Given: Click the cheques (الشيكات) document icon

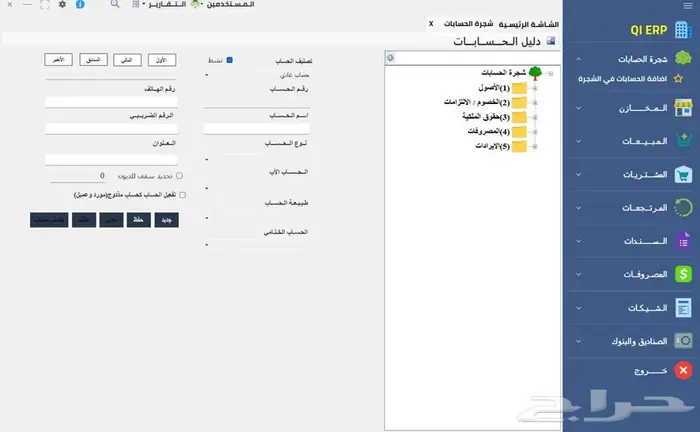Looking at the screenshot, I should tap(684, 307).
